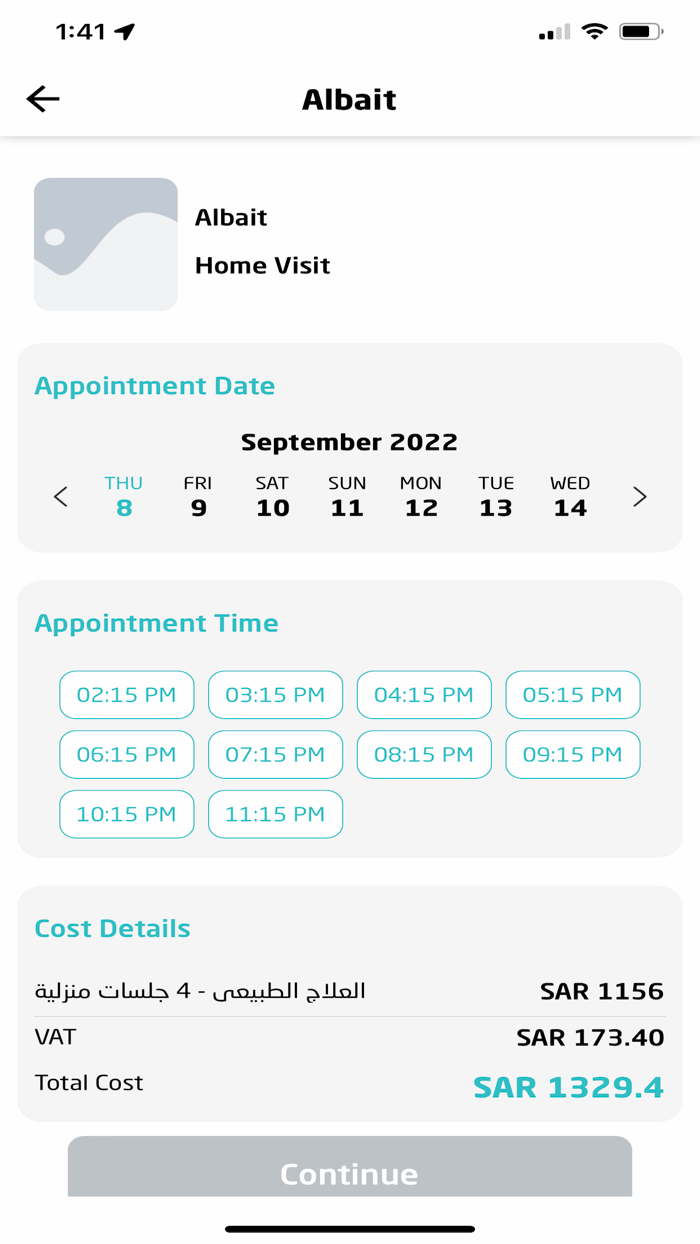This screenshot has height=1244, width=700.
Task: Choose the 03:15 PM time slot
Action: (275, 695)
